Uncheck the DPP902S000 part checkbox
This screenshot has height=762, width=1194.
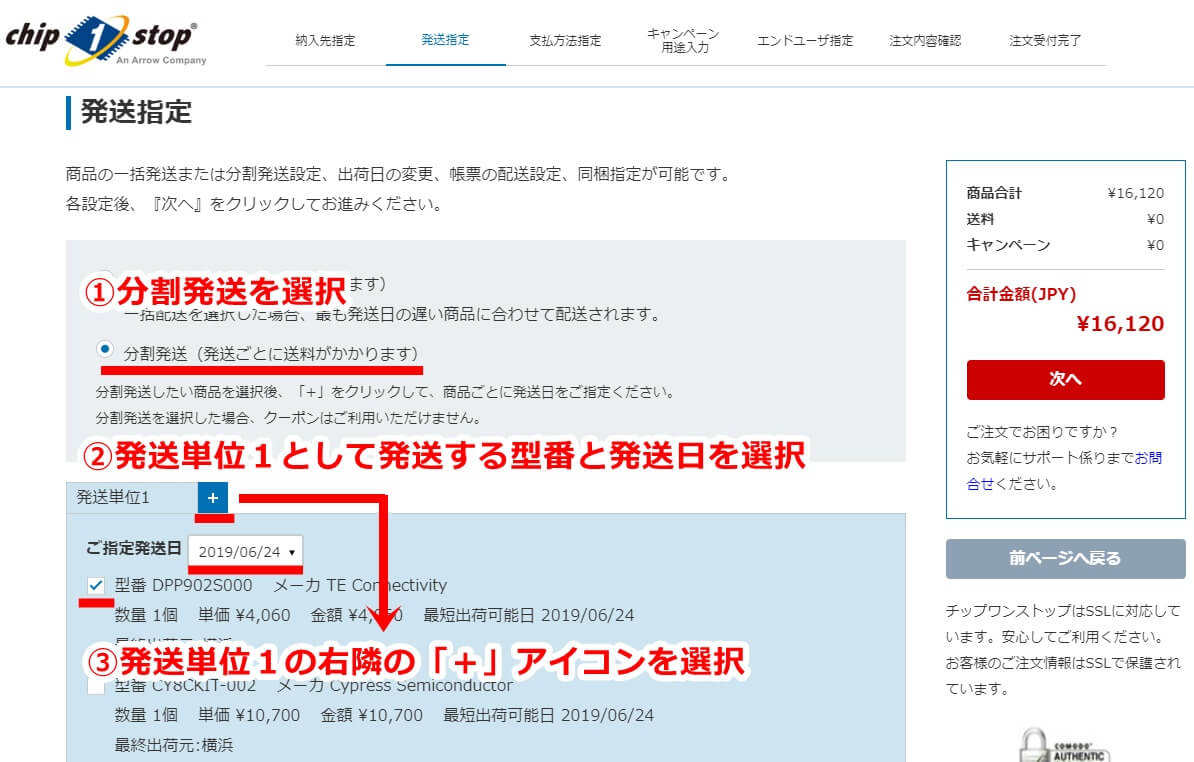[96, 585]
